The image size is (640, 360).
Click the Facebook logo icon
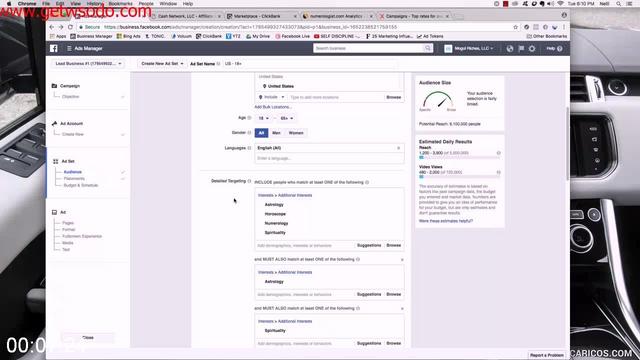[54, 48]
